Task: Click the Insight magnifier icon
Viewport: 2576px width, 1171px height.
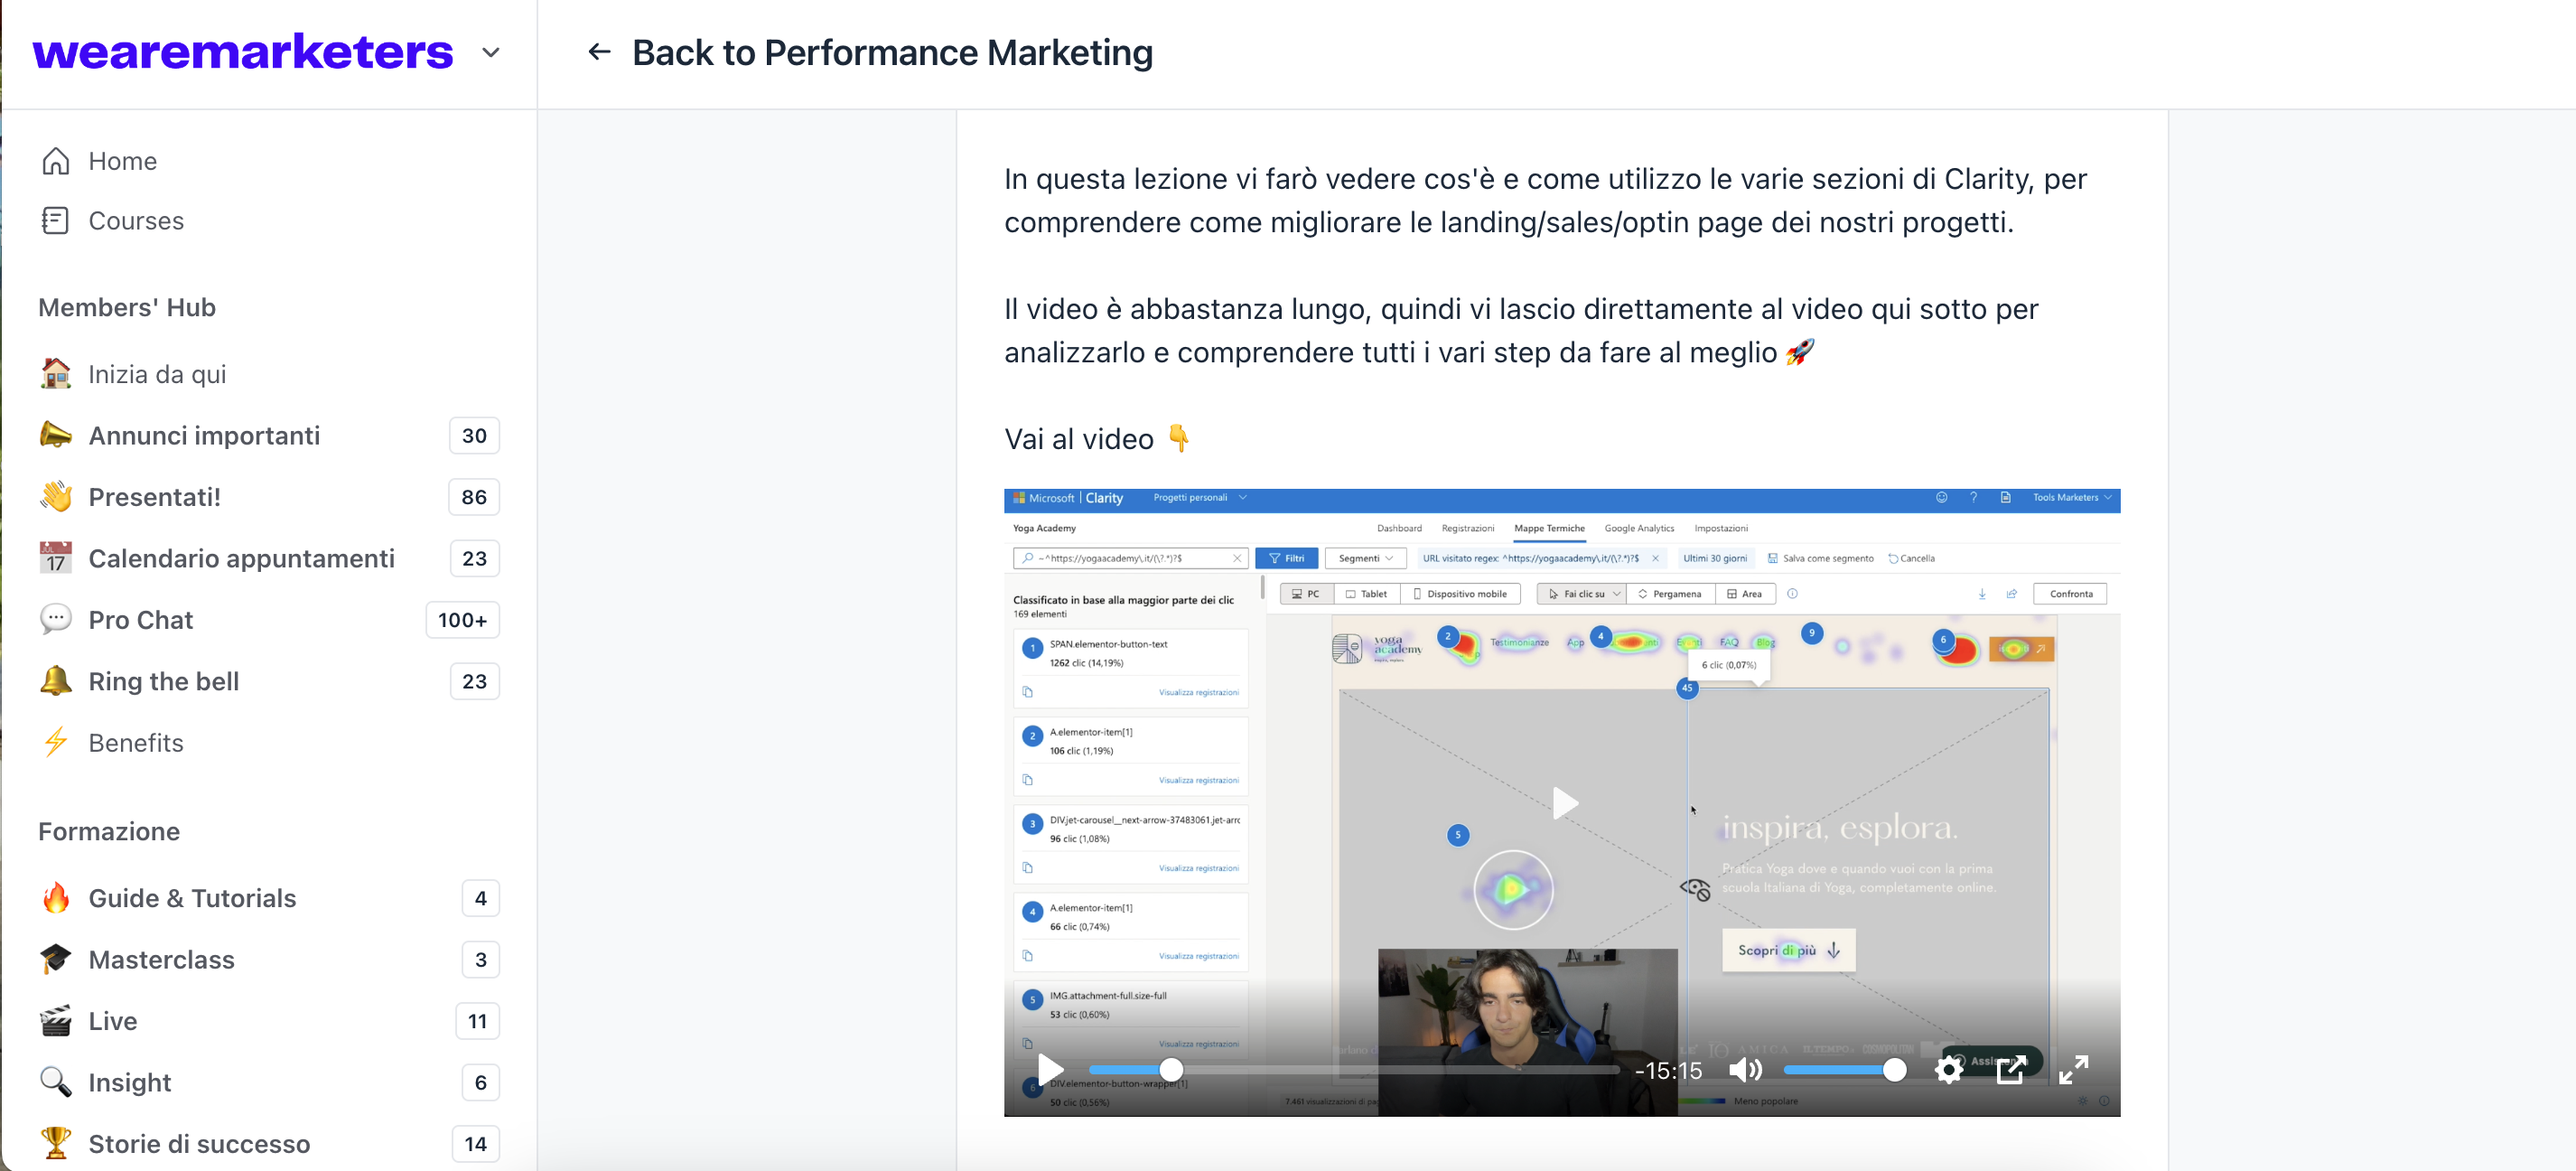Action: 56,1082
